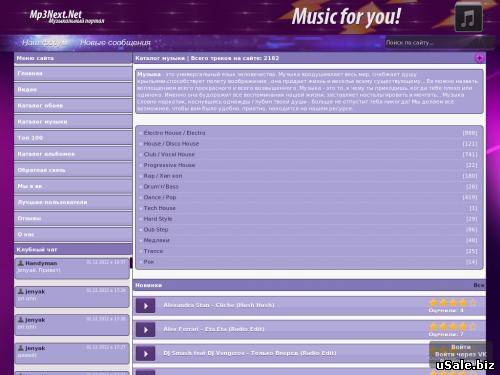
Task: Click the round purple icon in catalog header
Action: [x=479, y=58]
